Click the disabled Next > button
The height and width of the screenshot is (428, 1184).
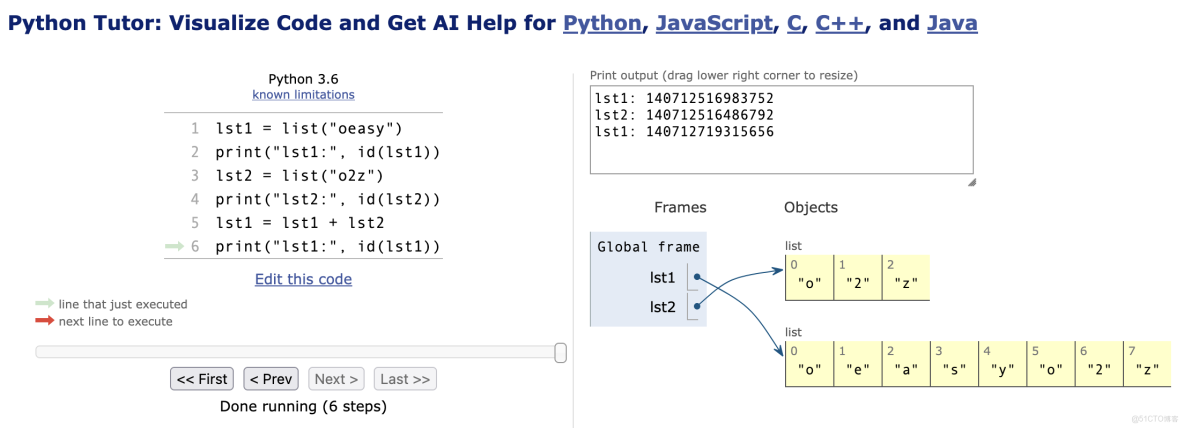pos(336,379)
